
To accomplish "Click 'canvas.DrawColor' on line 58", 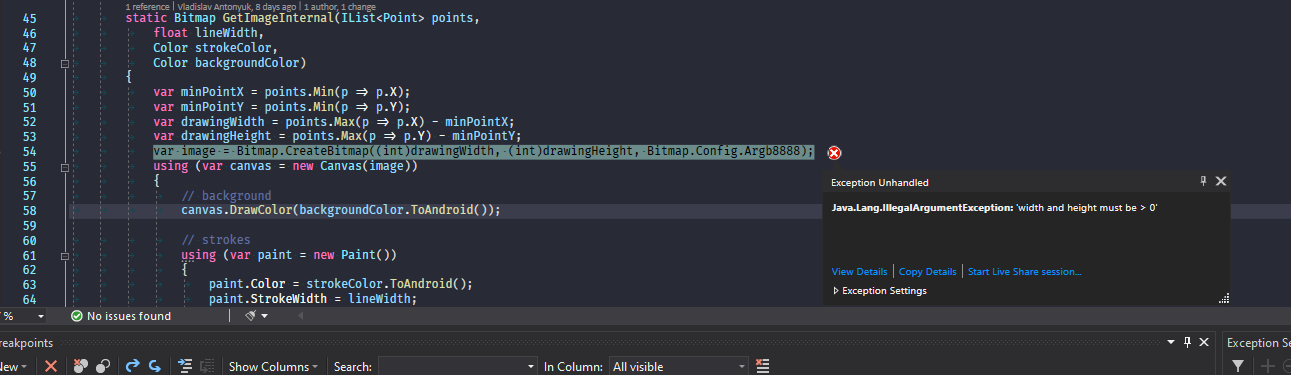I will tap(237, 210).
